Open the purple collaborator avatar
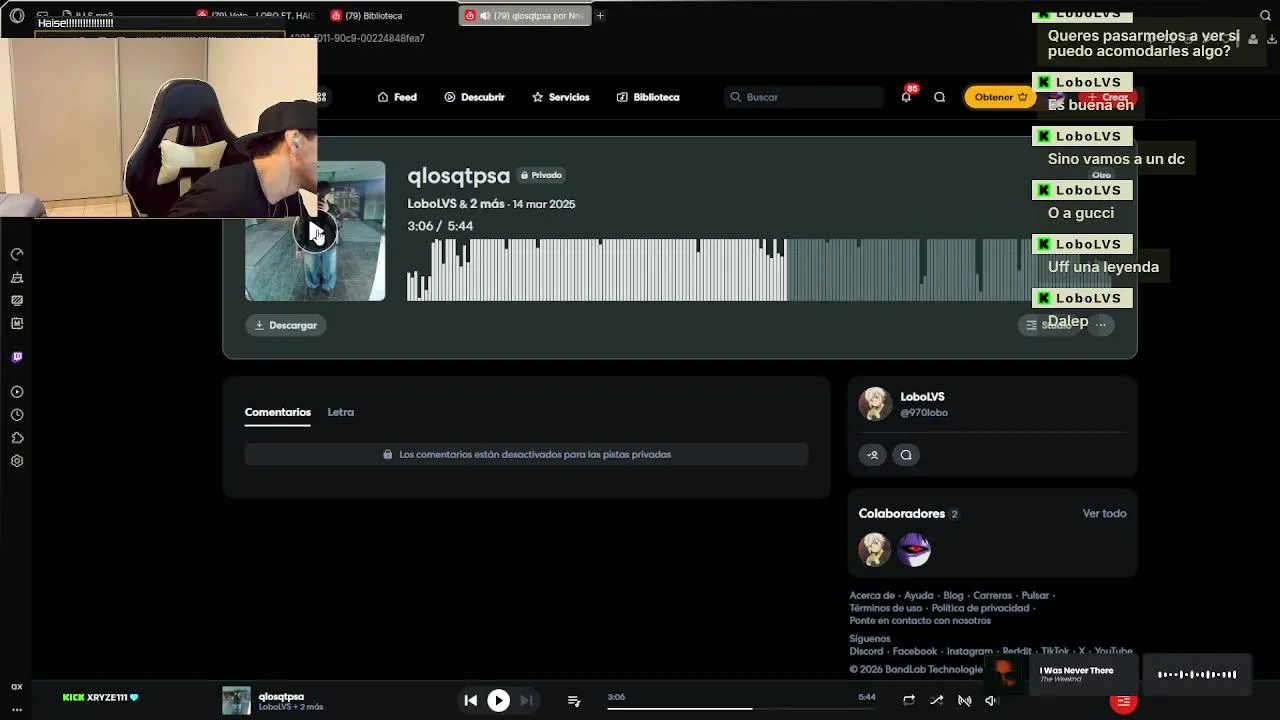 [x=914, y=549]
